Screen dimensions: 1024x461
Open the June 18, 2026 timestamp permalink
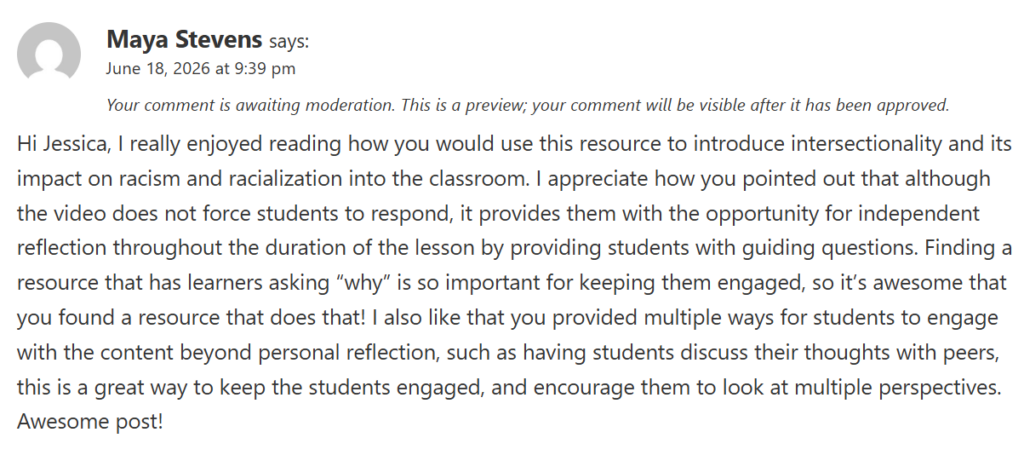click(x=200, y=69)
